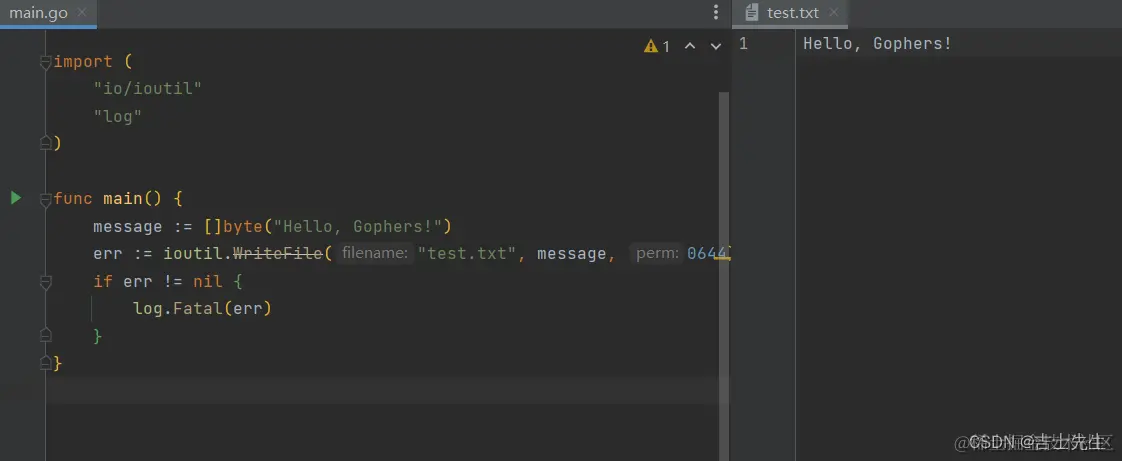Collapse the import block
This screenshot has width=1122, height=461.
46,62
